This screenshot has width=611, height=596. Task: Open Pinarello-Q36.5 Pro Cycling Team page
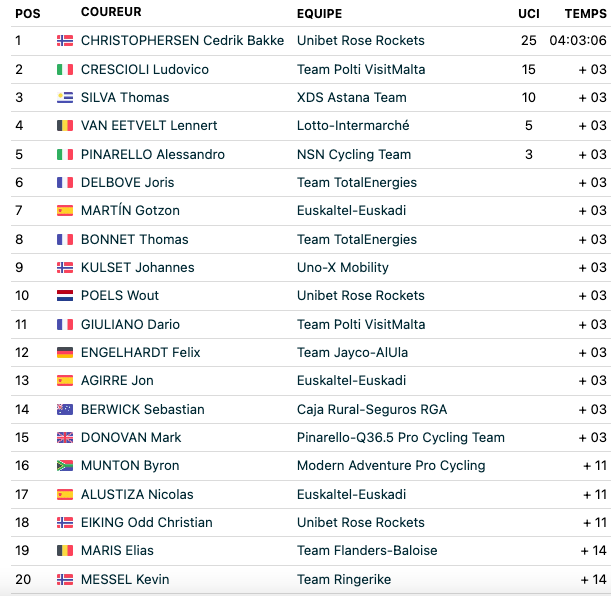click(x=401, y=437)
